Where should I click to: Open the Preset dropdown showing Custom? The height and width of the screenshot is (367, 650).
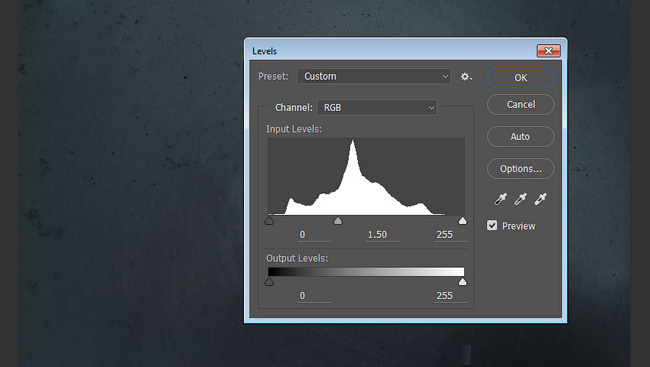[374, 76]
